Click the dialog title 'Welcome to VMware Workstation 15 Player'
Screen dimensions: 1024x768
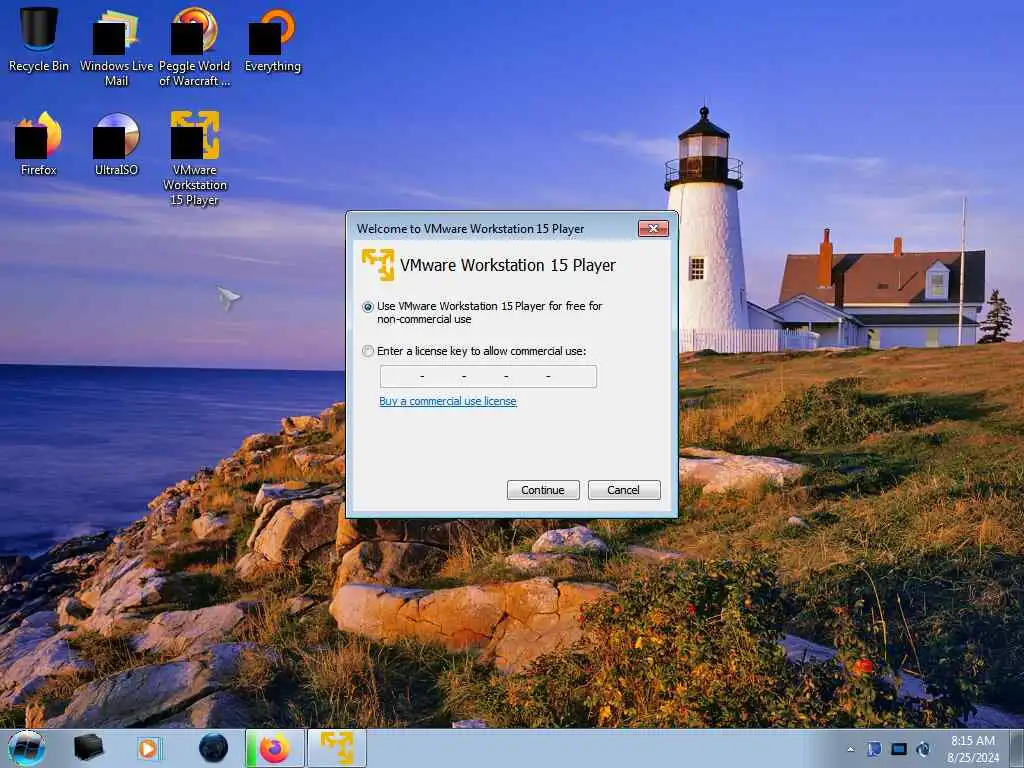pyautogui.click(x=470, y=229)
